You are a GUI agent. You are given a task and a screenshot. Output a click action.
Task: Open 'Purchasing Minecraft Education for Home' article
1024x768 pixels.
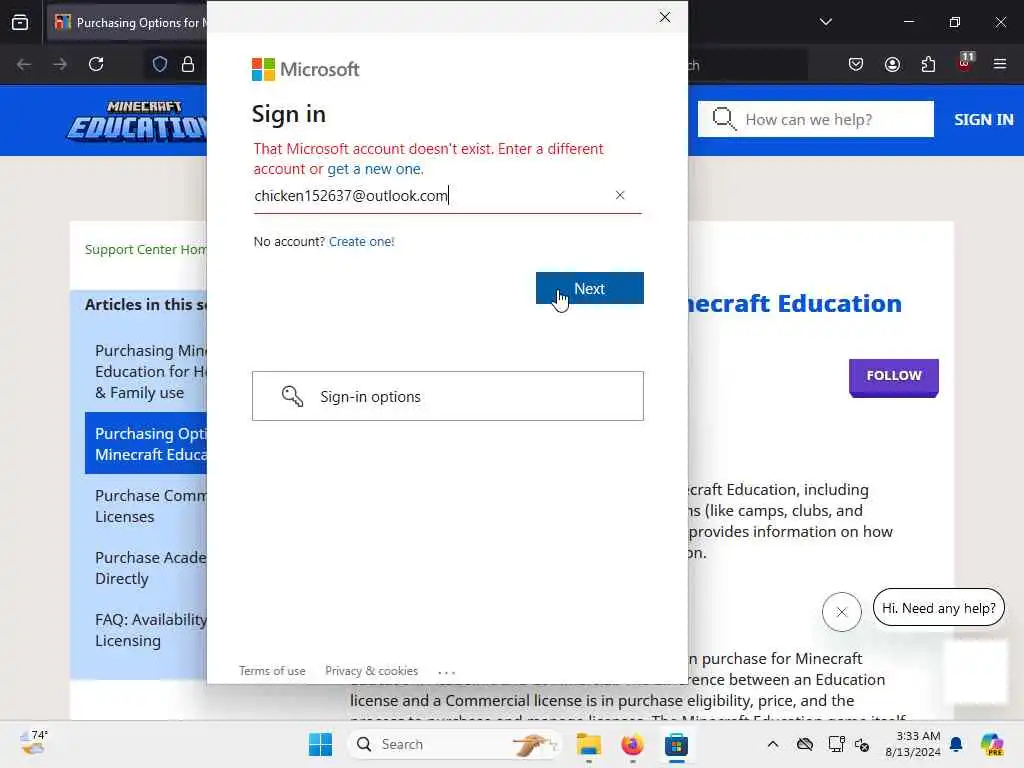[151, 372]
